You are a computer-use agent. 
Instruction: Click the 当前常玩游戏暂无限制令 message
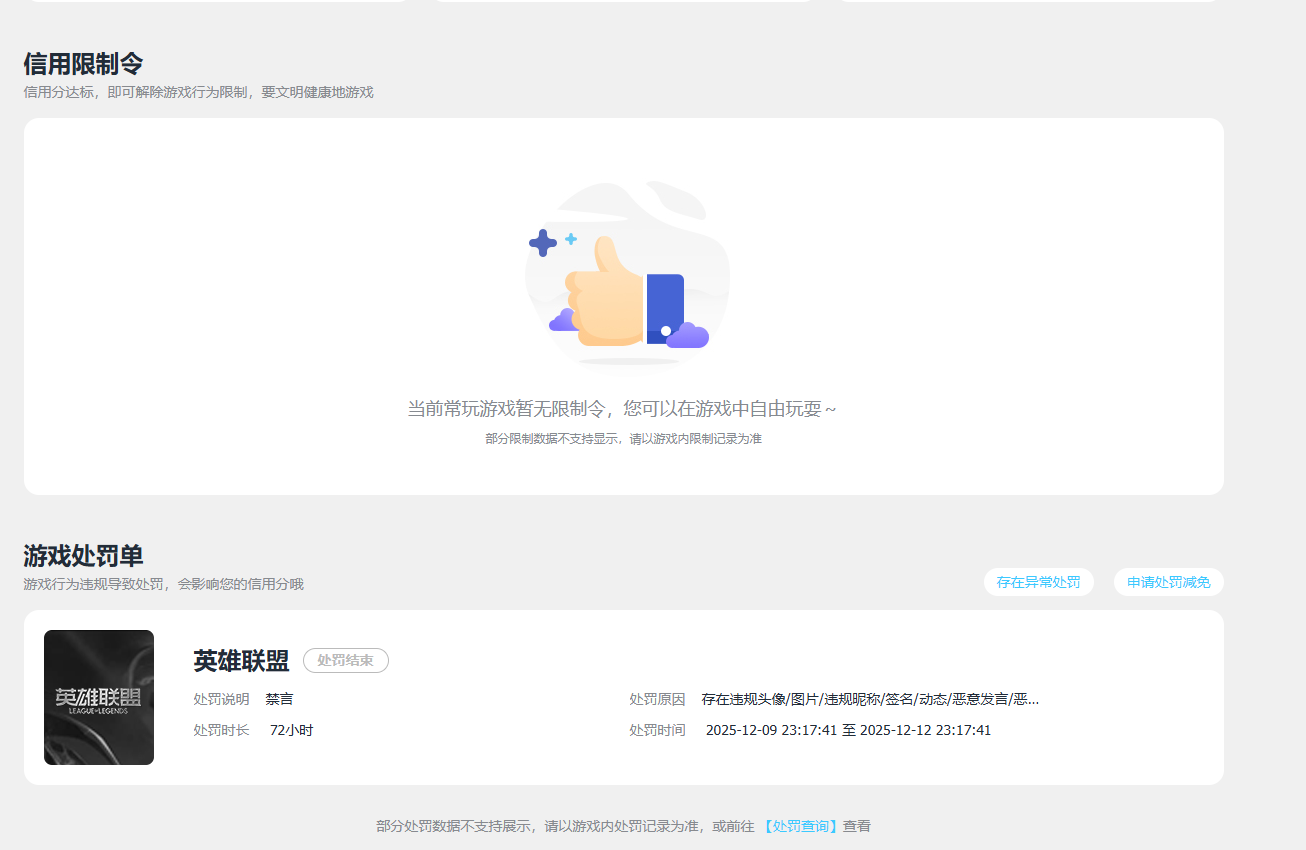point(621,409)
